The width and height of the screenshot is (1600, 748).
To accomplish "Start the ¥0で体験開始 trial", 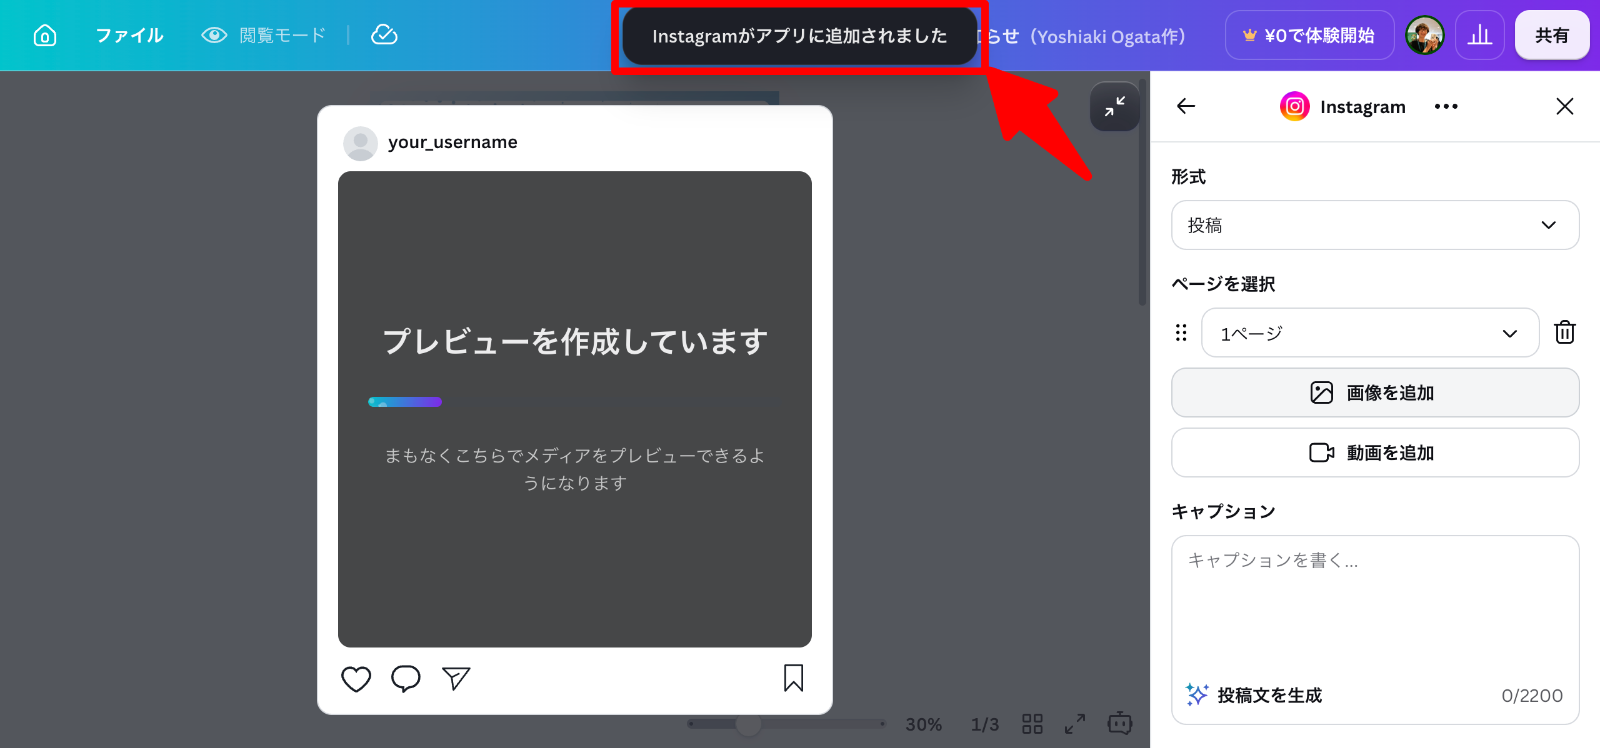I will 1309,36.
